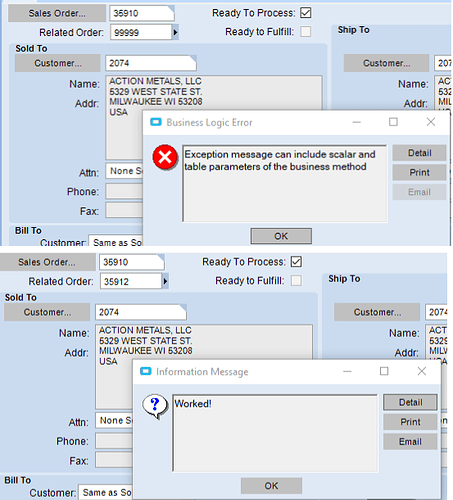This screenshot has width=453, height=500.
Task: Toggle Ready To Process checkbox in lower form
Action: [x=296, y=262]
